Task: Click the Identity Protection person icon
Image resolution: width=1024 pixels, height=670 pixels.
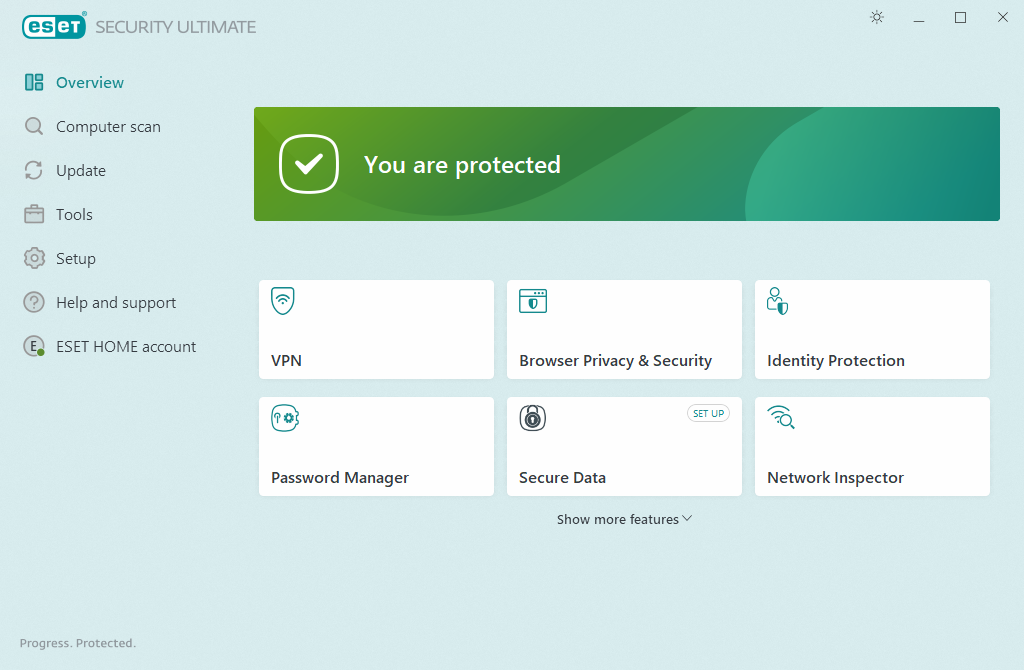Action: tap(777, 300)
